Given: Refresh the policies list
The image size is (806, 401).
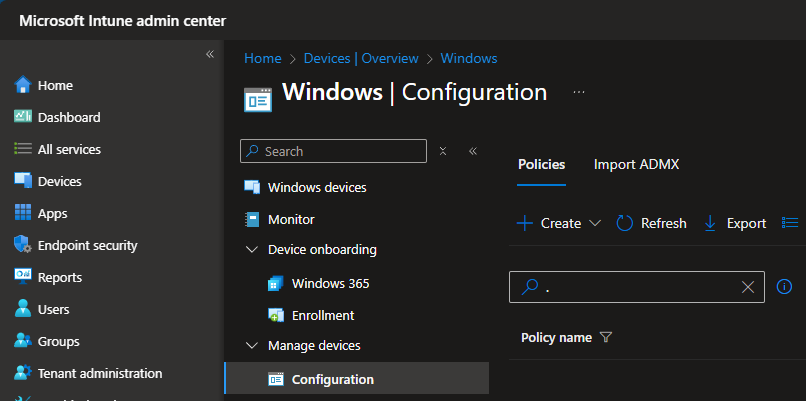Looking at the screenshot, I should [651, 223].
